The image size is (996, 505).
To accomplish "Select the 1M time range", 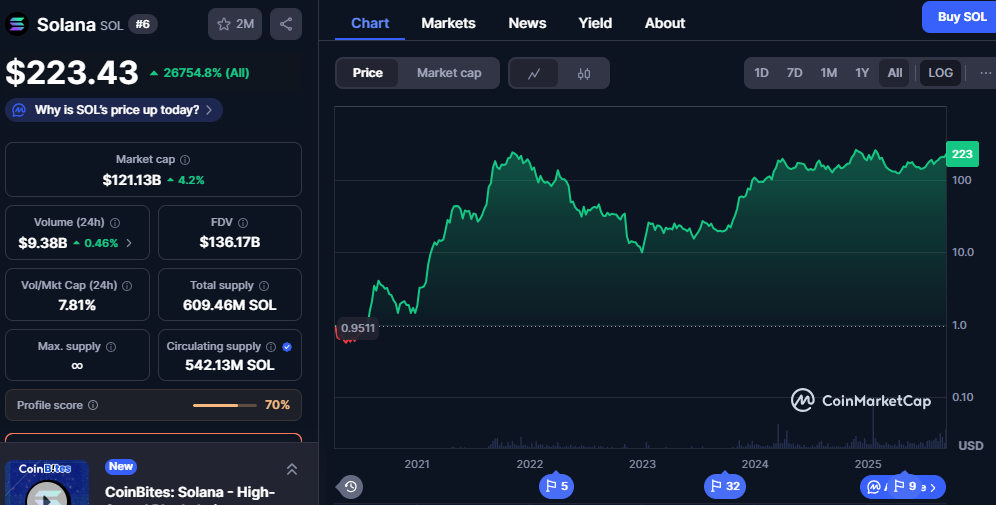I will pos(829,73).
